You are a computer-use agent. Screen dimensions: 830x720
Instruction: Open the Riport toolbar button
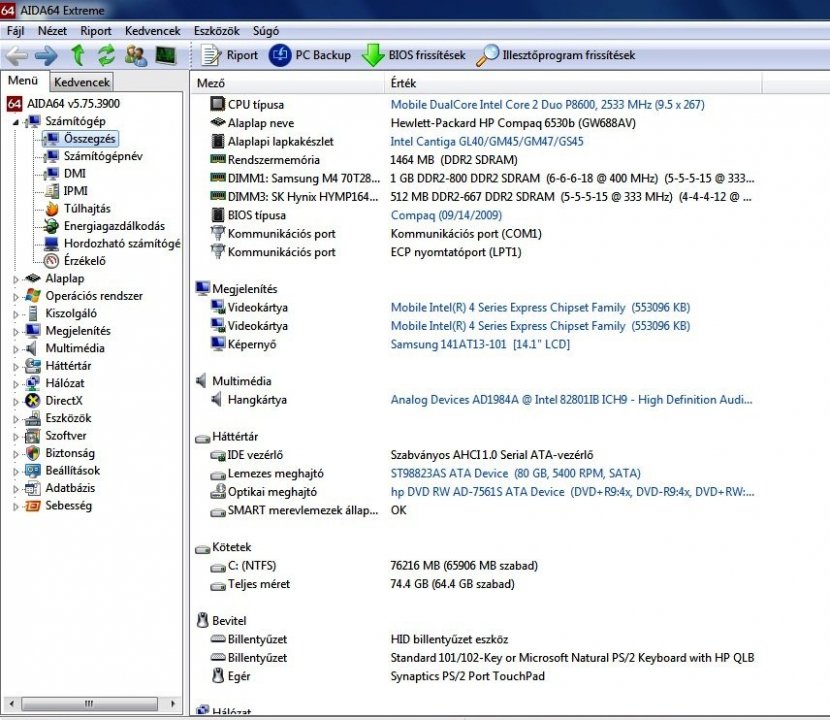point(229,55)
